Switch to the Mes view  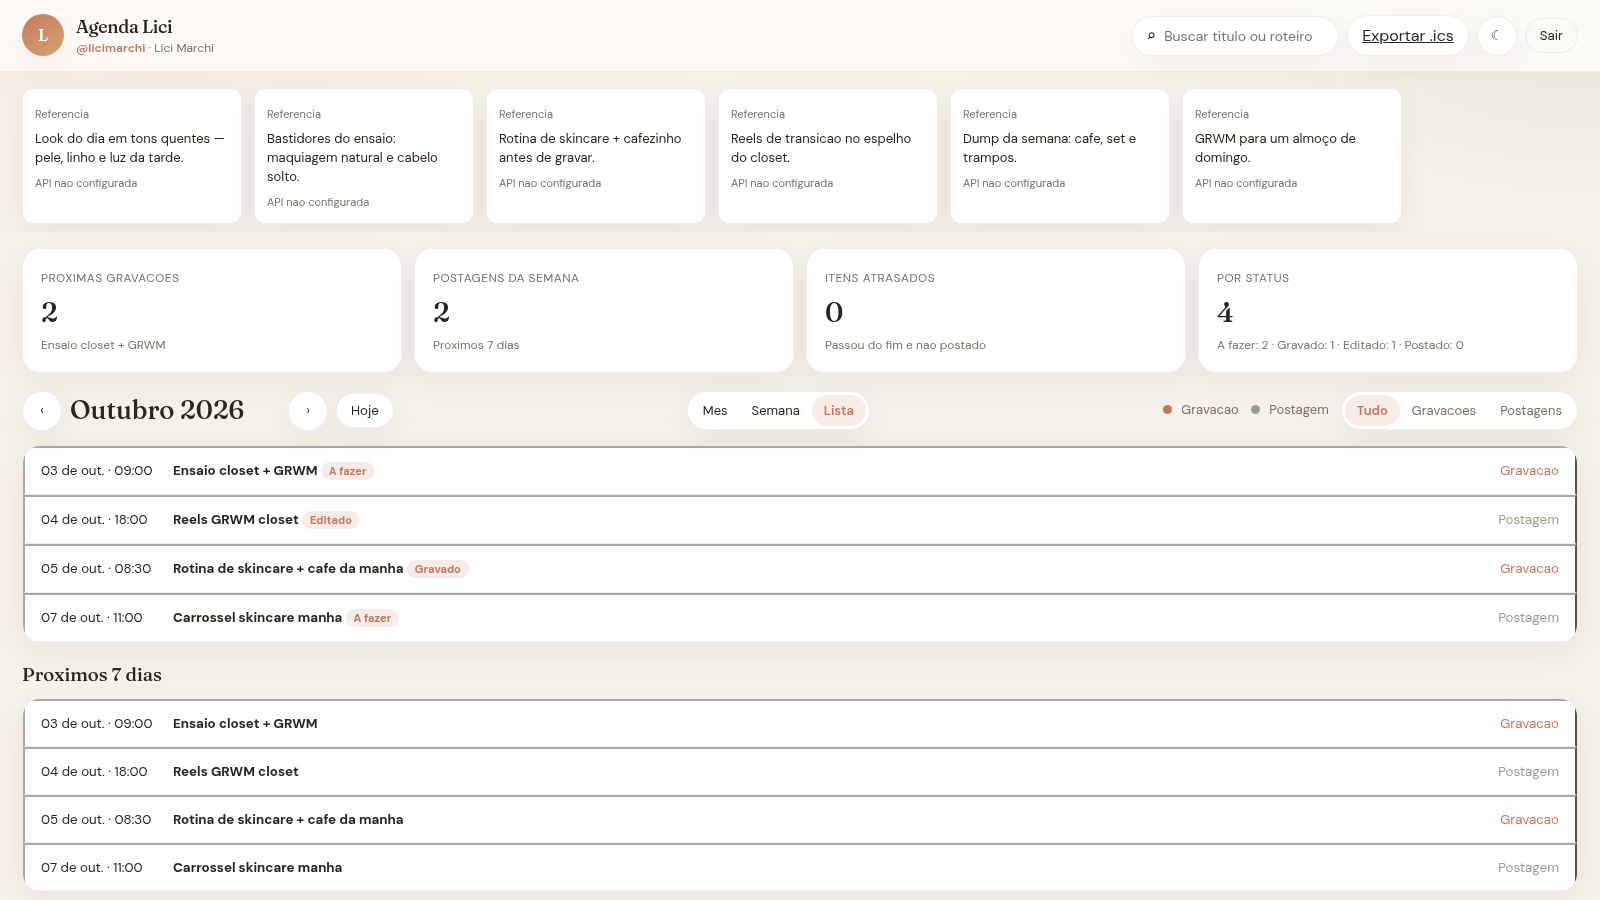pos(715,411)
